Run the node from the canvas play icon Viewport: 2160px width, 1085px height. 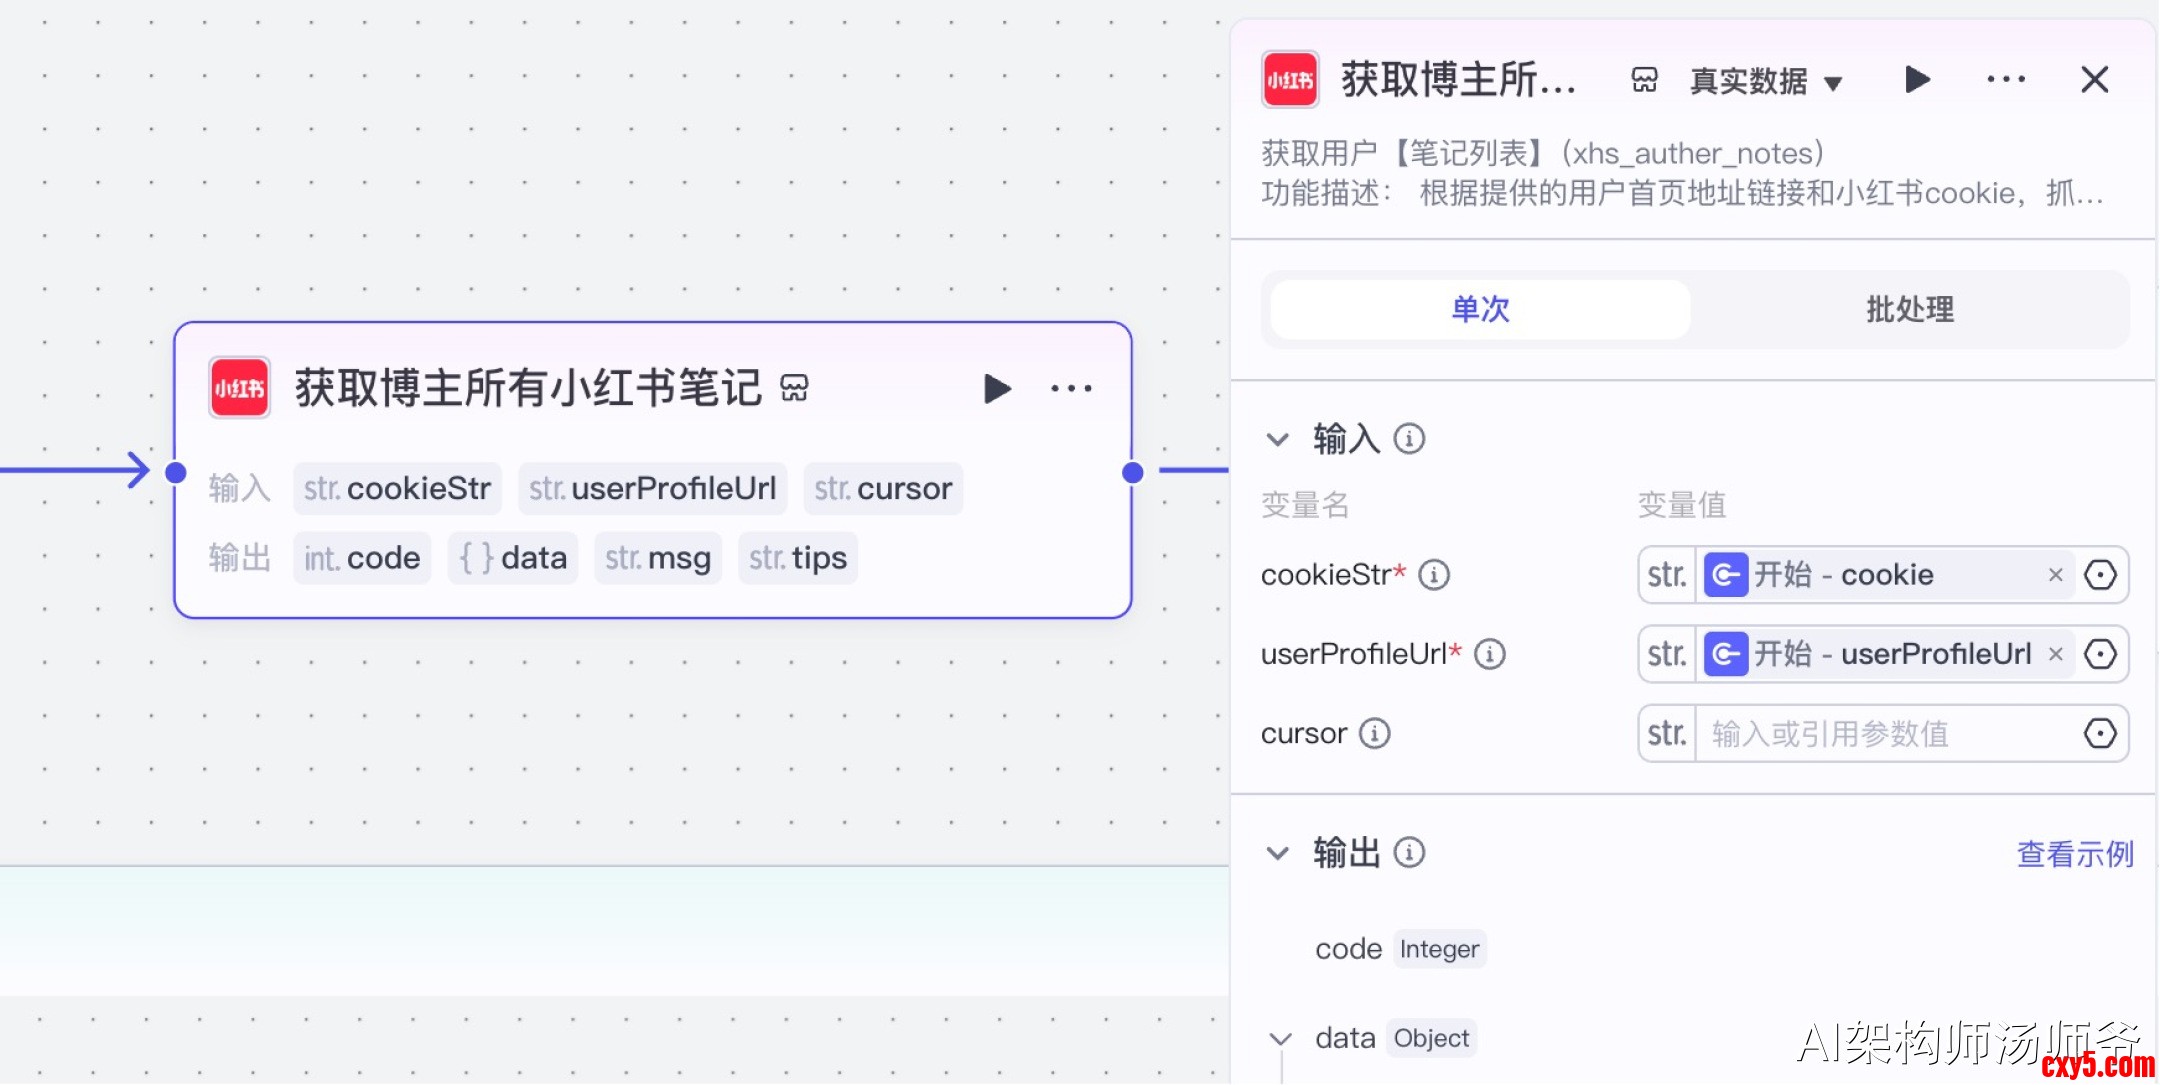pyautogui.click(x=996, y=388)
